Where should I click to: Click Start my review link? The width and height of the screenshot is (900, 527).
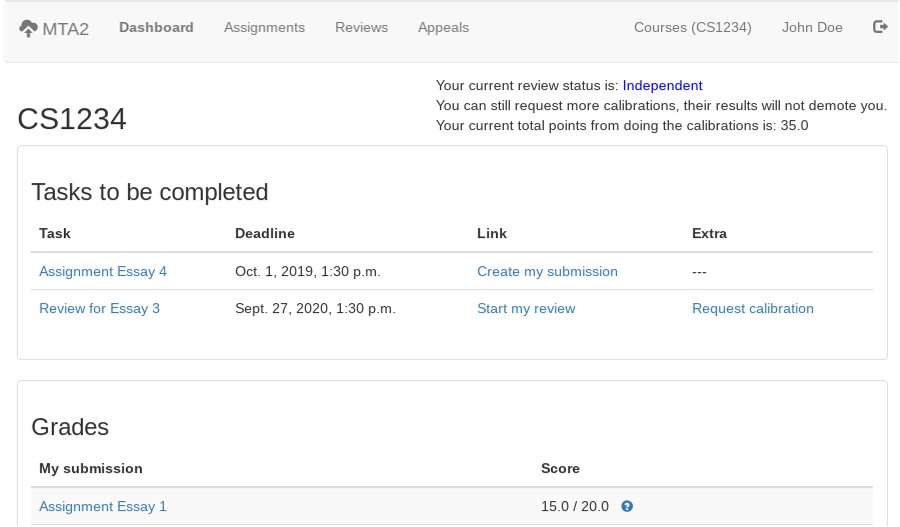point(526,308)
